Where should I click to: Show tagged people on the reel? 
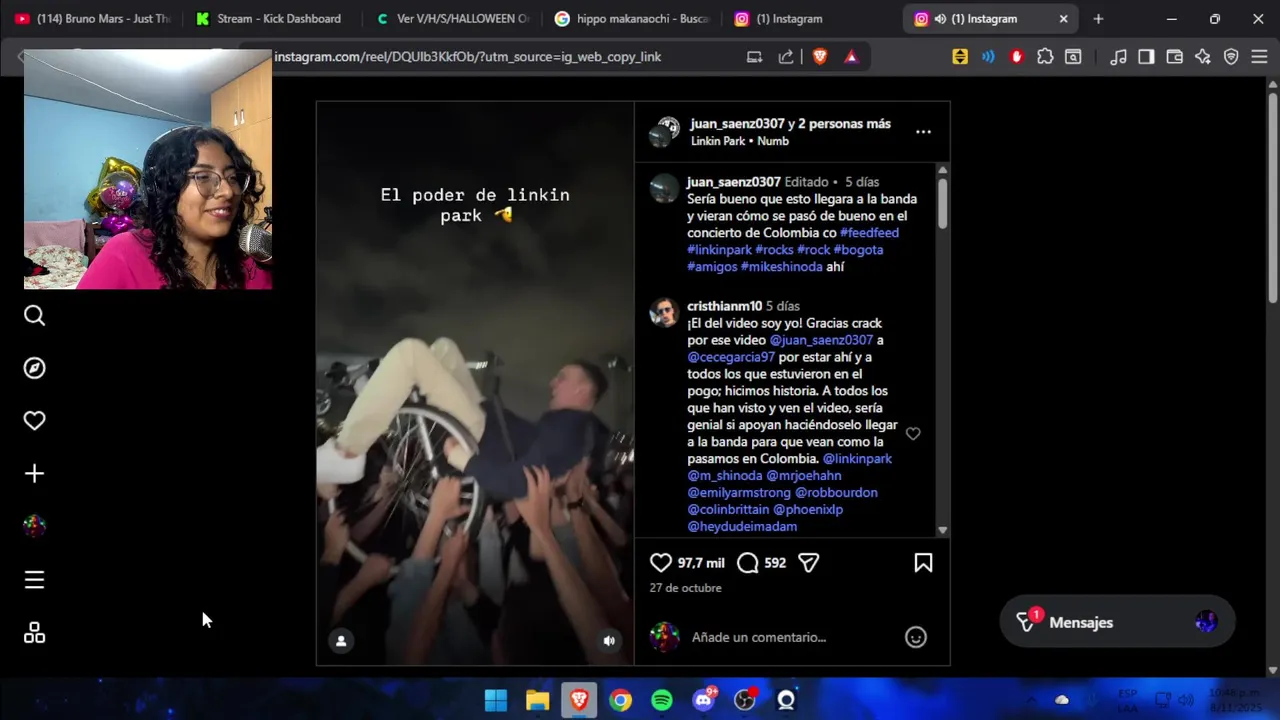[x=341, y=641]
